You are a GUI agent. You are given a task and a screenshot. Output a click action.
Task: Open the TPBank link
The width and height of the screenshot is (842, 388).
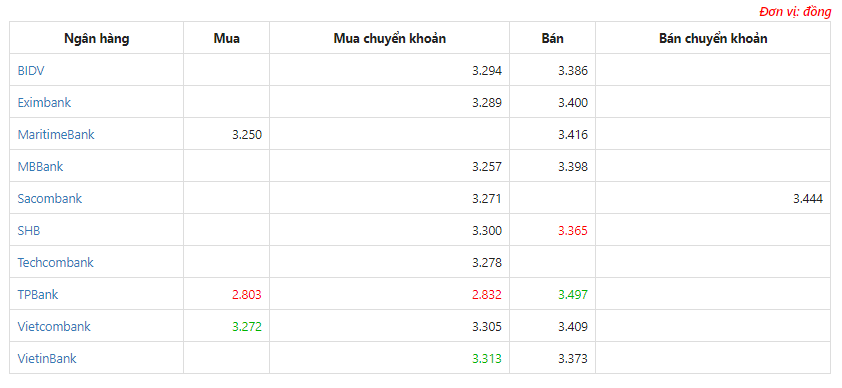click(x=38, y=295)
